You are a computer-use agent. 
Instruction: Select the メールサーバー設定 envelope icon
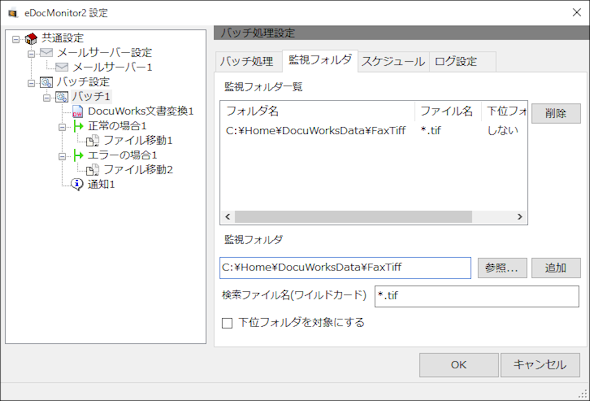47,52
